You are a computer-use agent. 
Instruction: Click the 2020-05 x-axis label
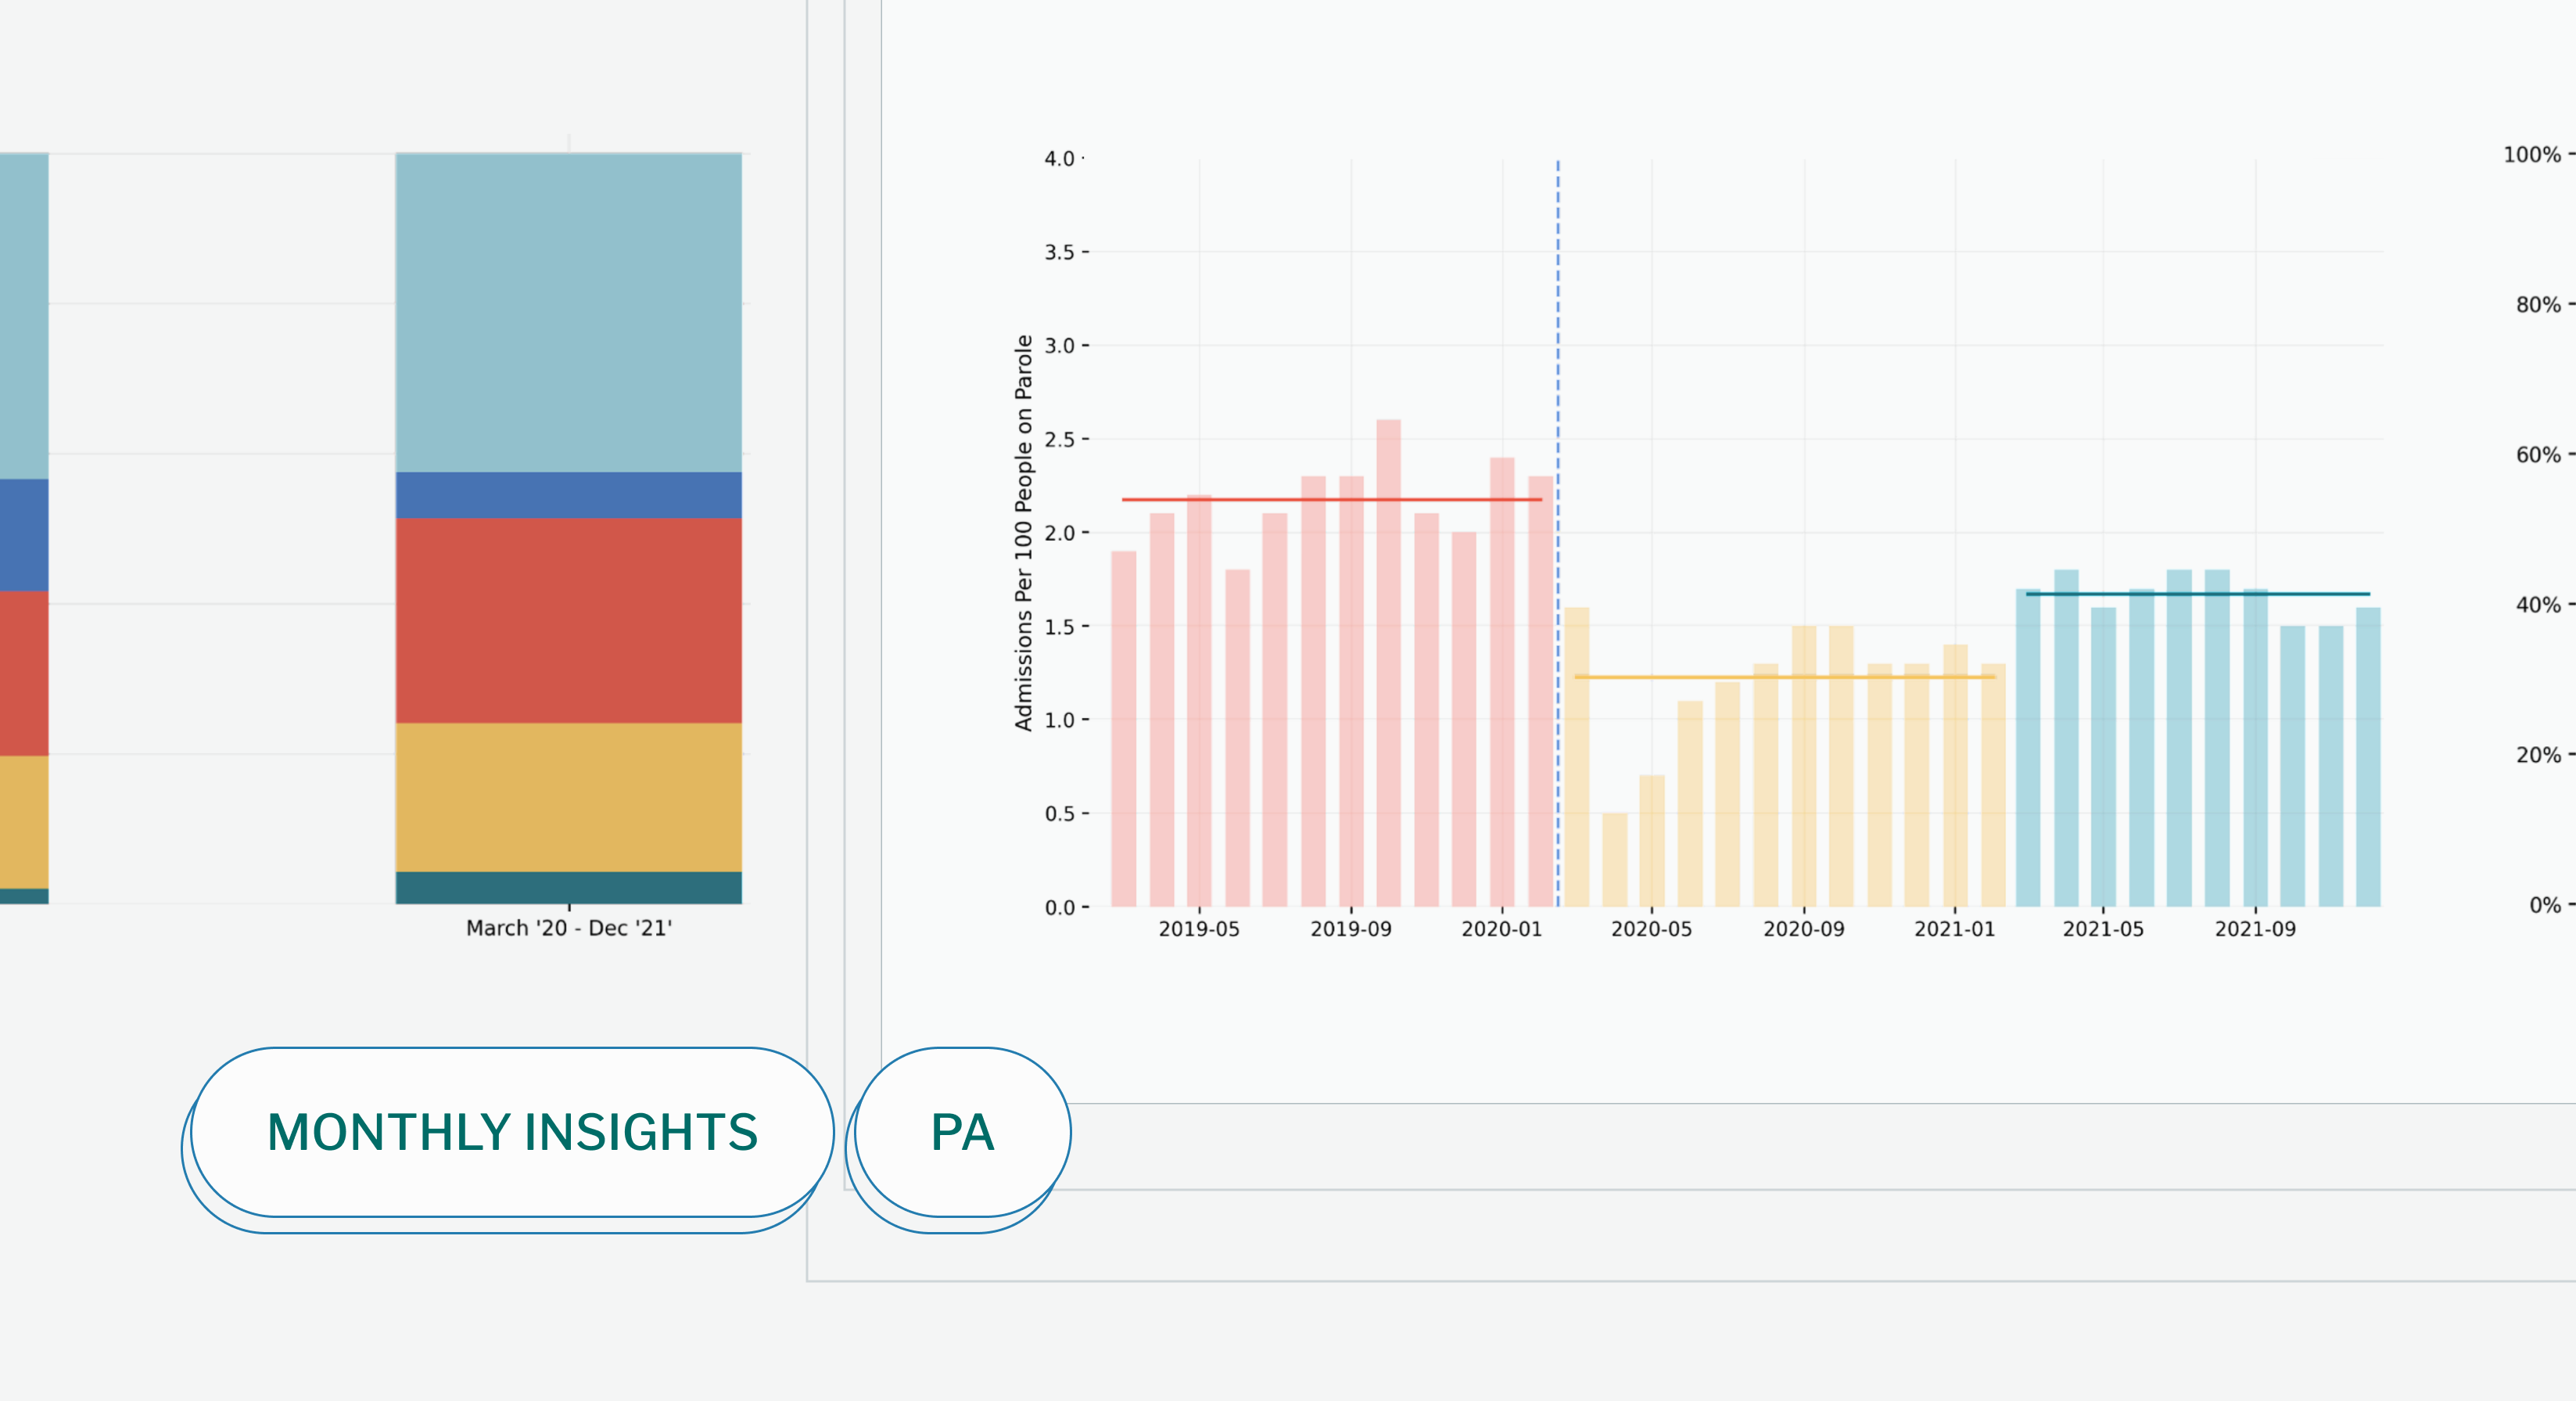point(1651,929)
